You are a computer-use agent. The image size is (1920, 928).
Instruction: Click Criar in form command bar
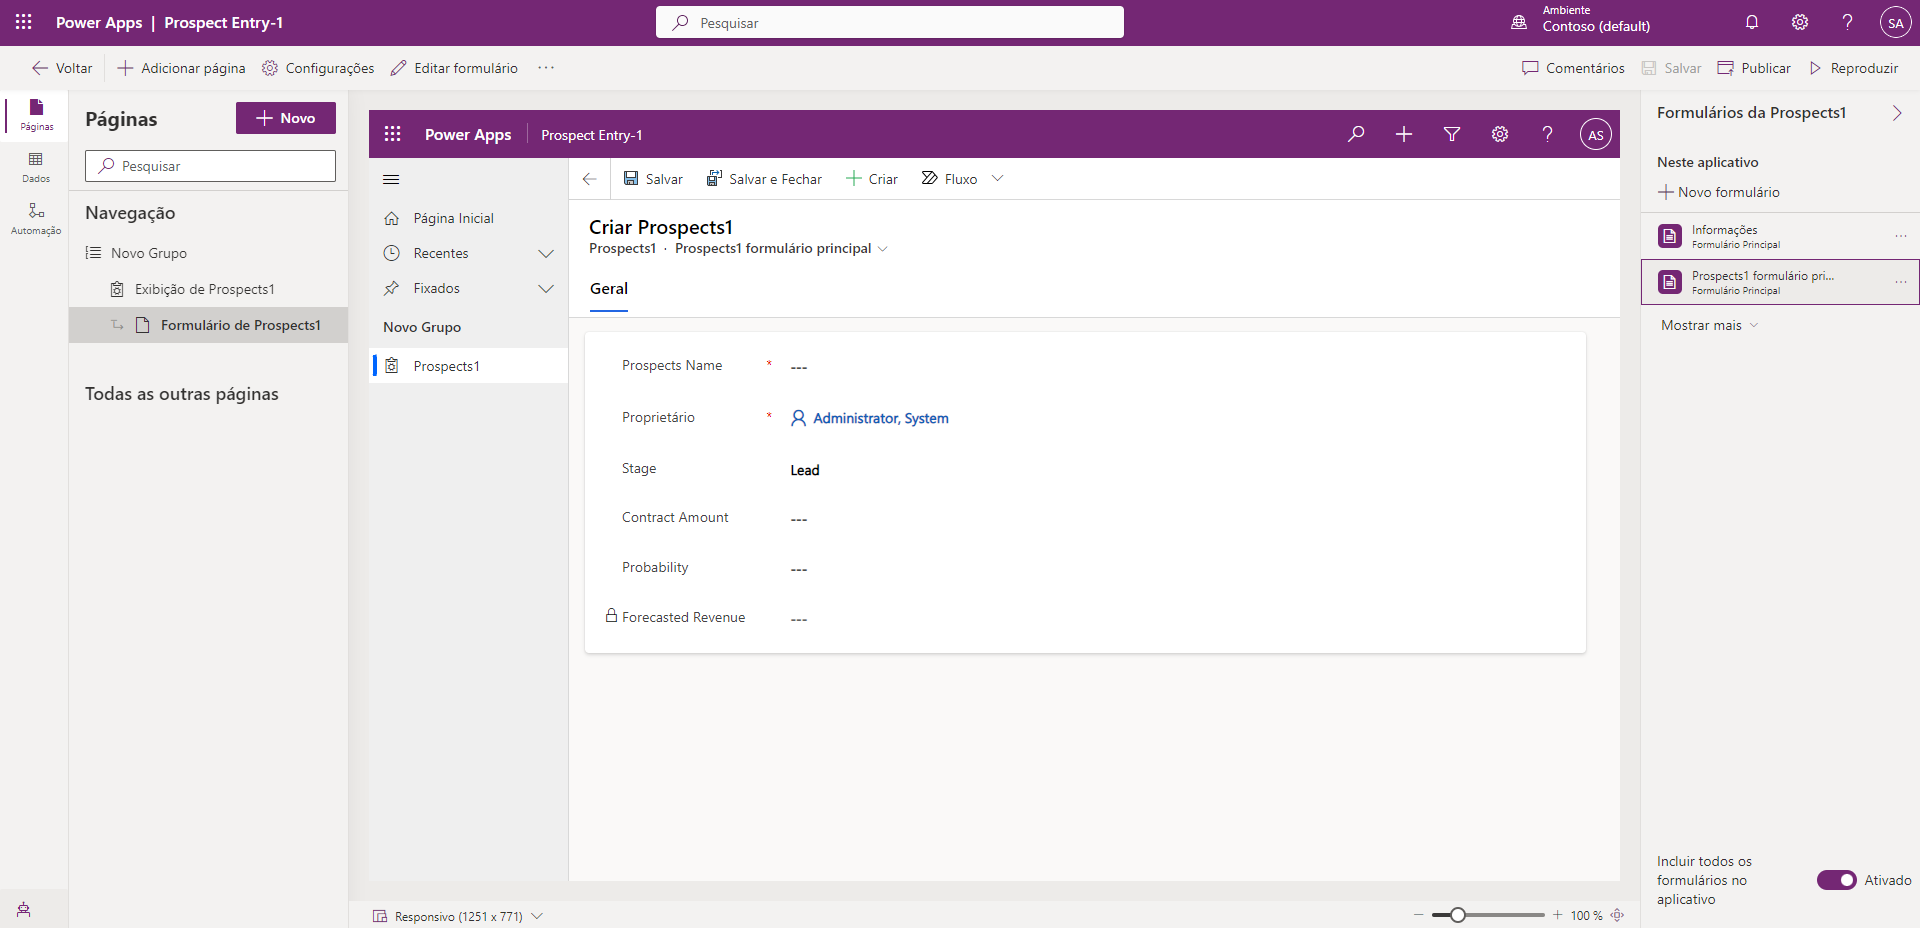pyautogui.click(x=872, y=179)
